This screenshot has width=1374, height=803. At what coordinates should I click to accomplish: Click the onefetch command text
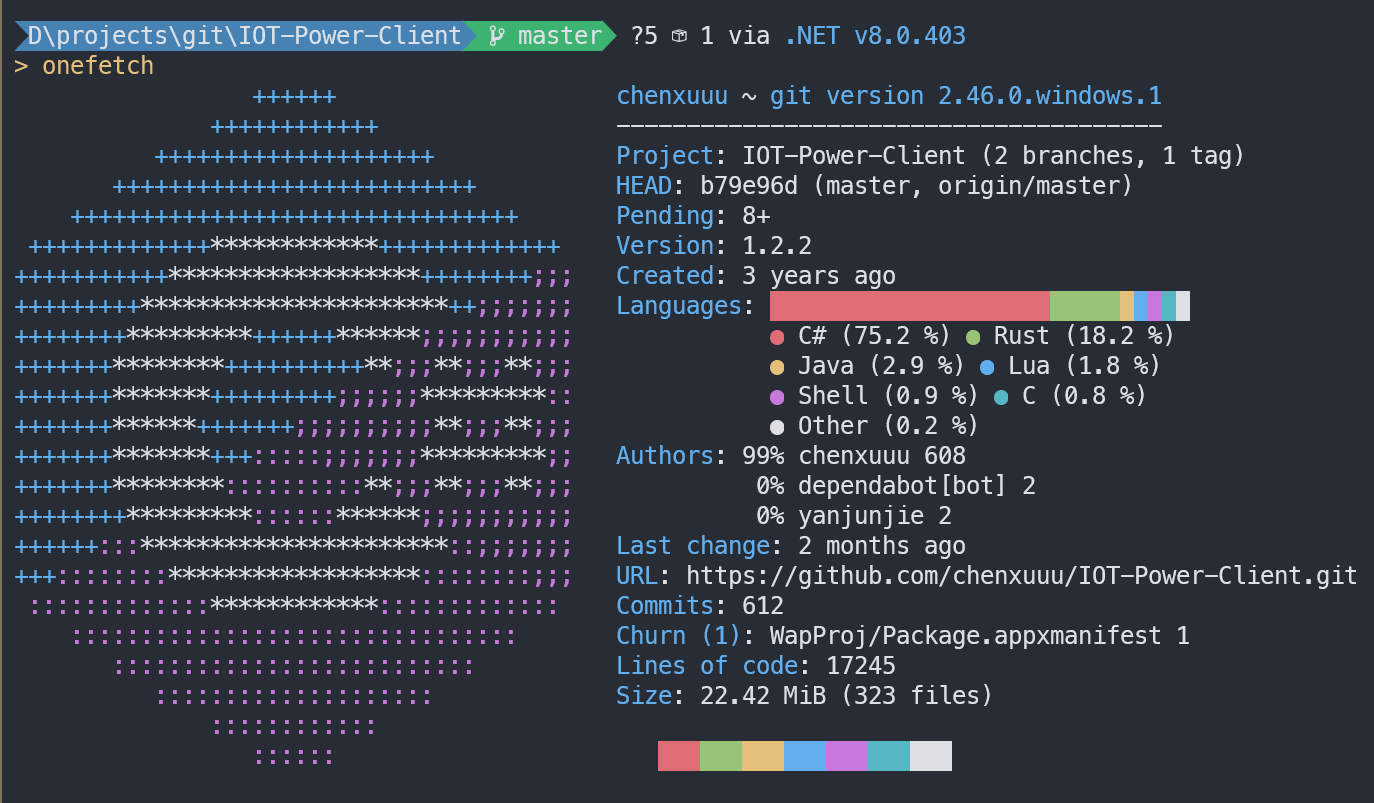[x=98, y=67]
